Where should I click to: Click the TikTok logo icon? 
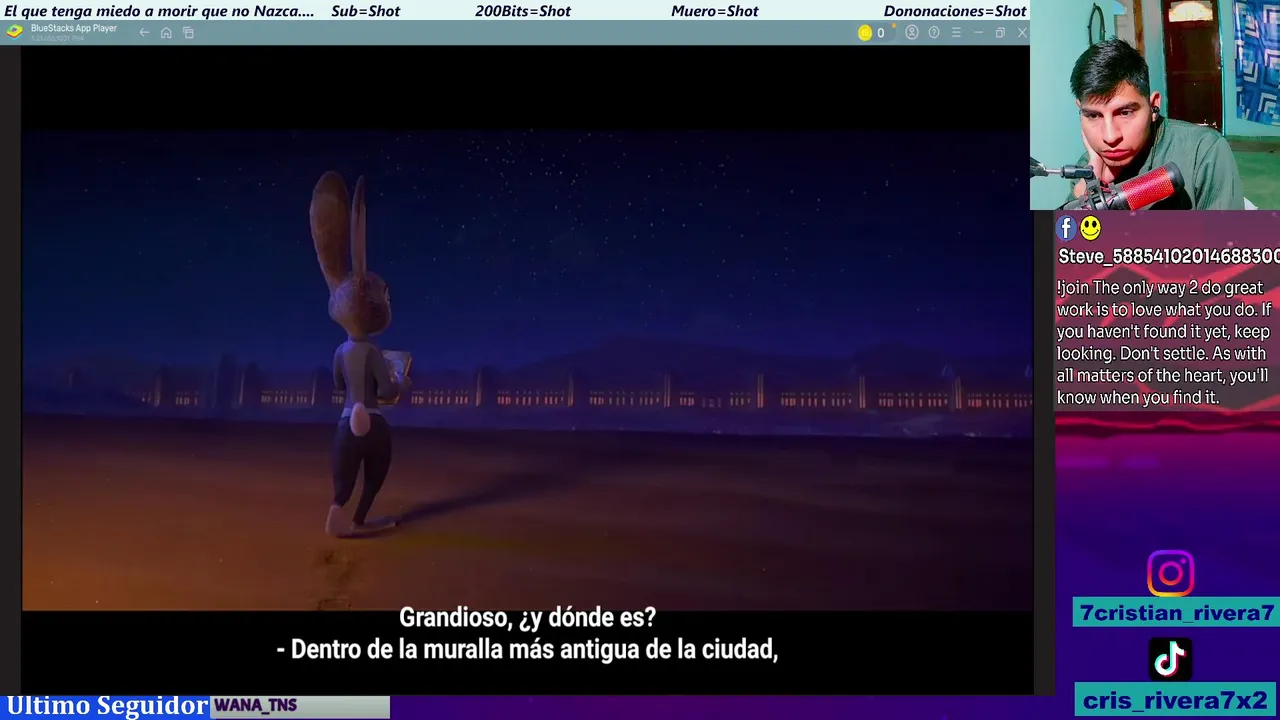(1170, 659)
